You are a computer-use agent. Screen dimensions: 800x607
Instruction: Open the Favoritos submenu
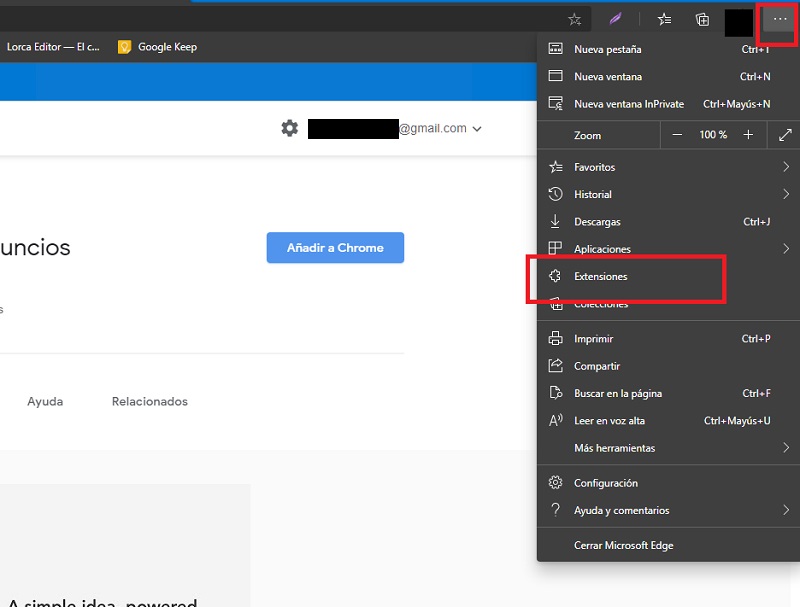point(668,167)
